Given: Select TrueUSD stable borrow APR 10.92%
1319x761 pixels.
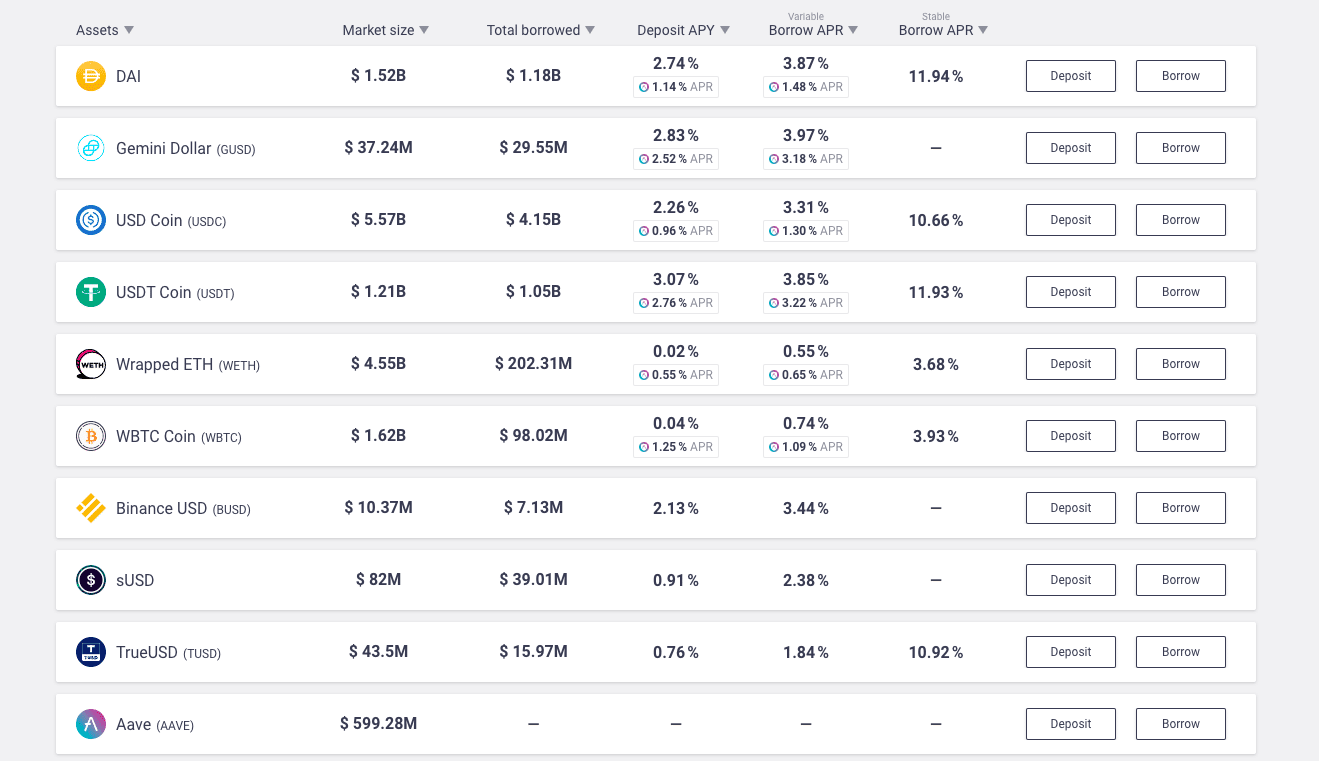Looking at the screenshot, I should tap(936, 652).
